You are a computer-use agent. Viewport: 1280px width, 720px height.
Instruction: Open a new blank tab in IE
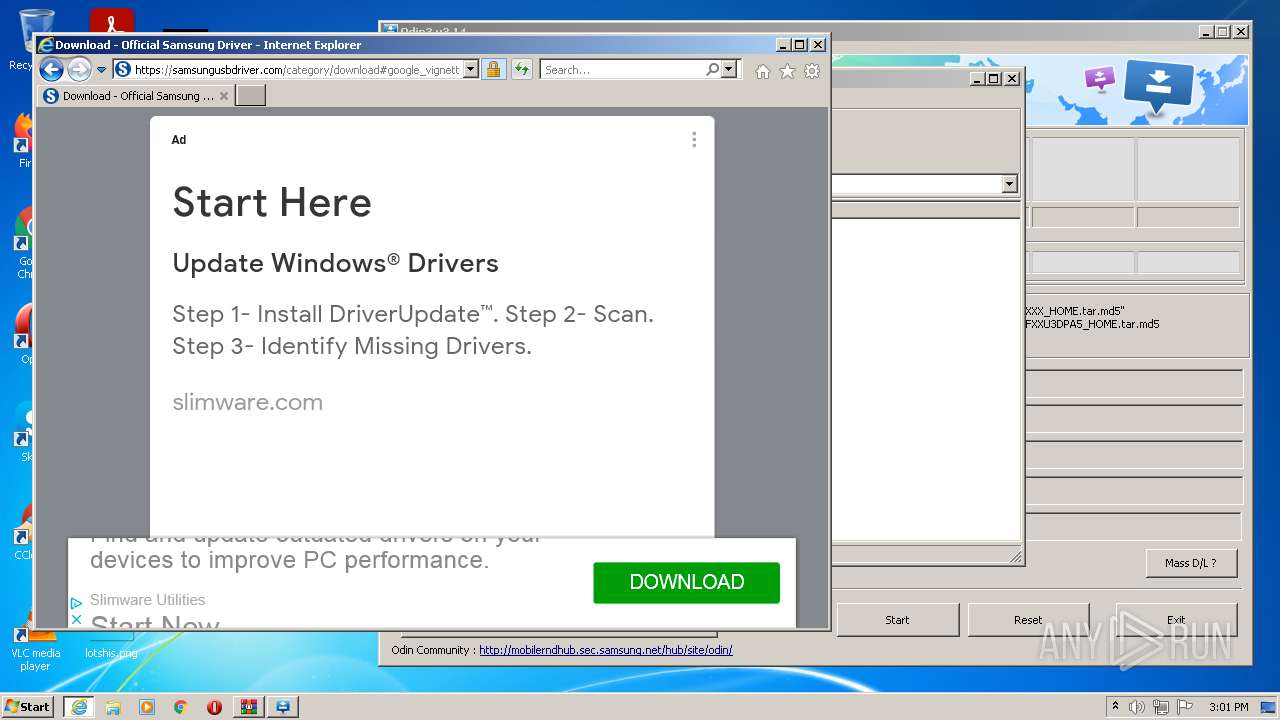click(x=251, y=96)
